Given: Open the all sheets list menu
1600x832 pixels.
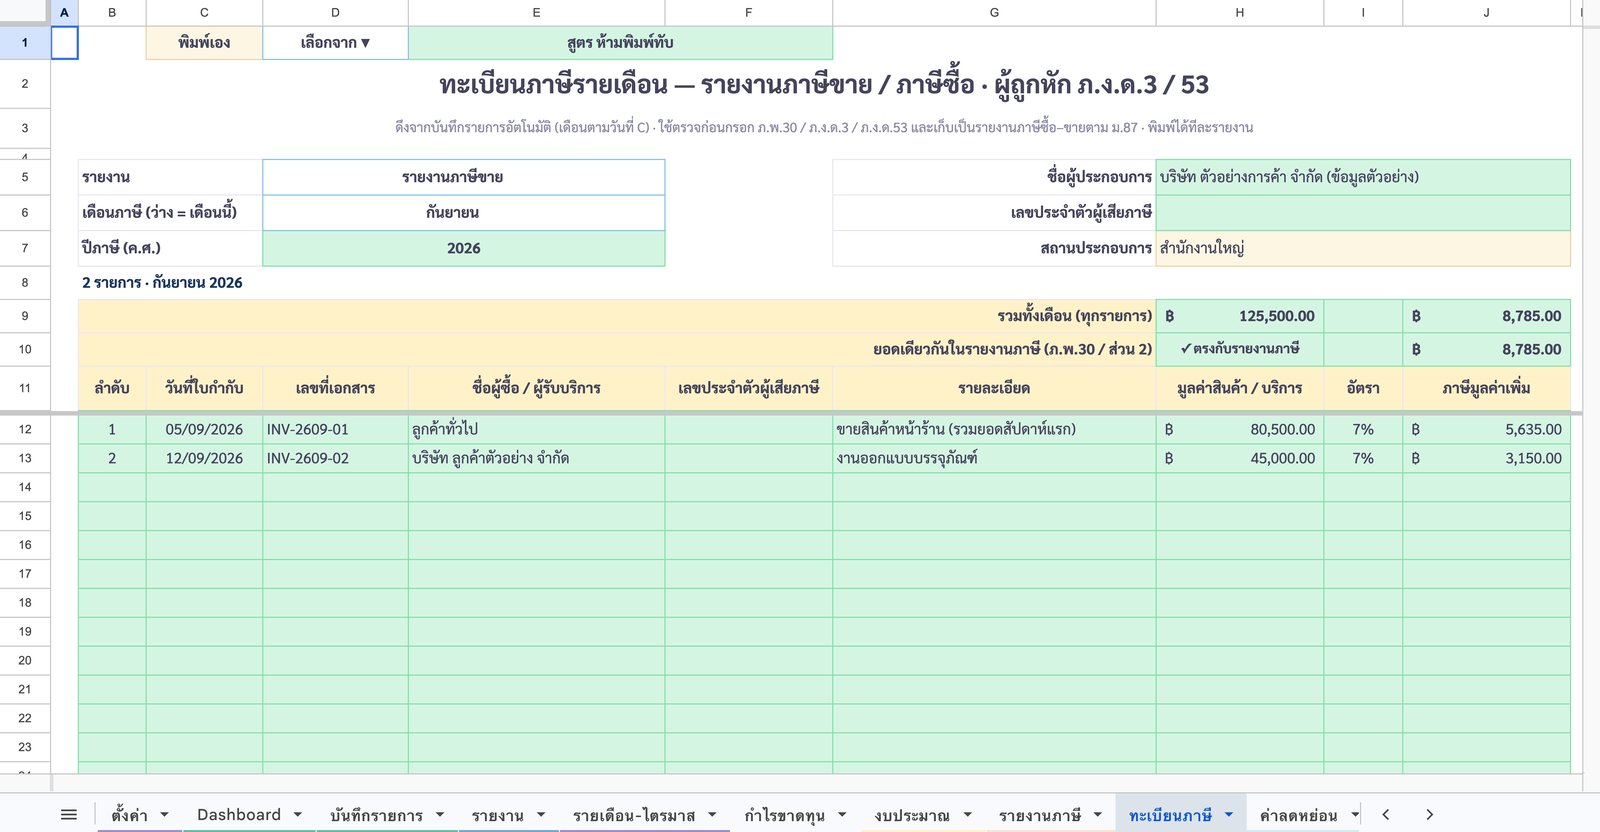Looking at the screenshot, I should [69, 815].
